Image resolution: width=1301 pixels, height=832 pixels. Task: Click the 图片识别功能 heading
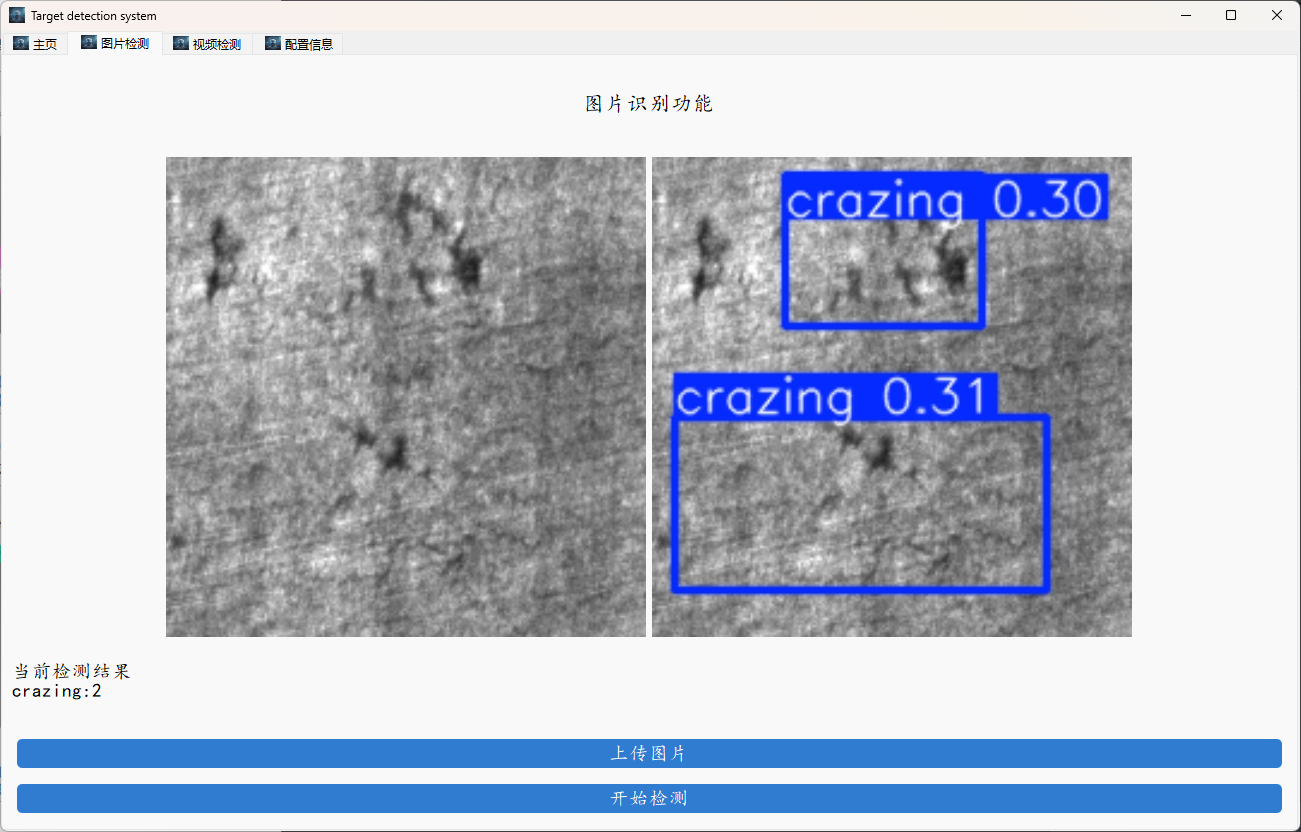649,102
